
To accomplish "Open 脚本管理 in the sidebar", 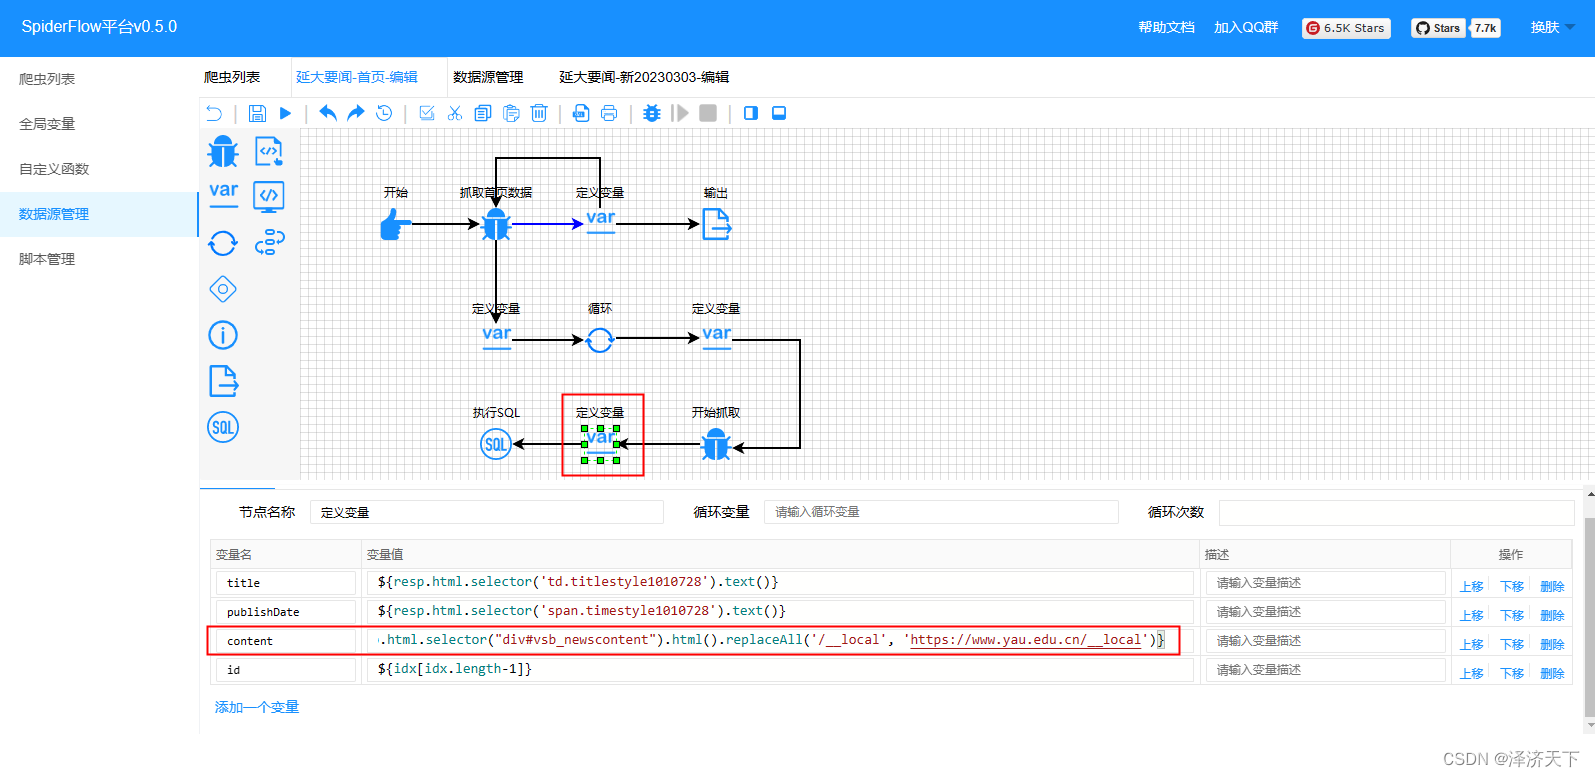I will (x=99, y=259).
